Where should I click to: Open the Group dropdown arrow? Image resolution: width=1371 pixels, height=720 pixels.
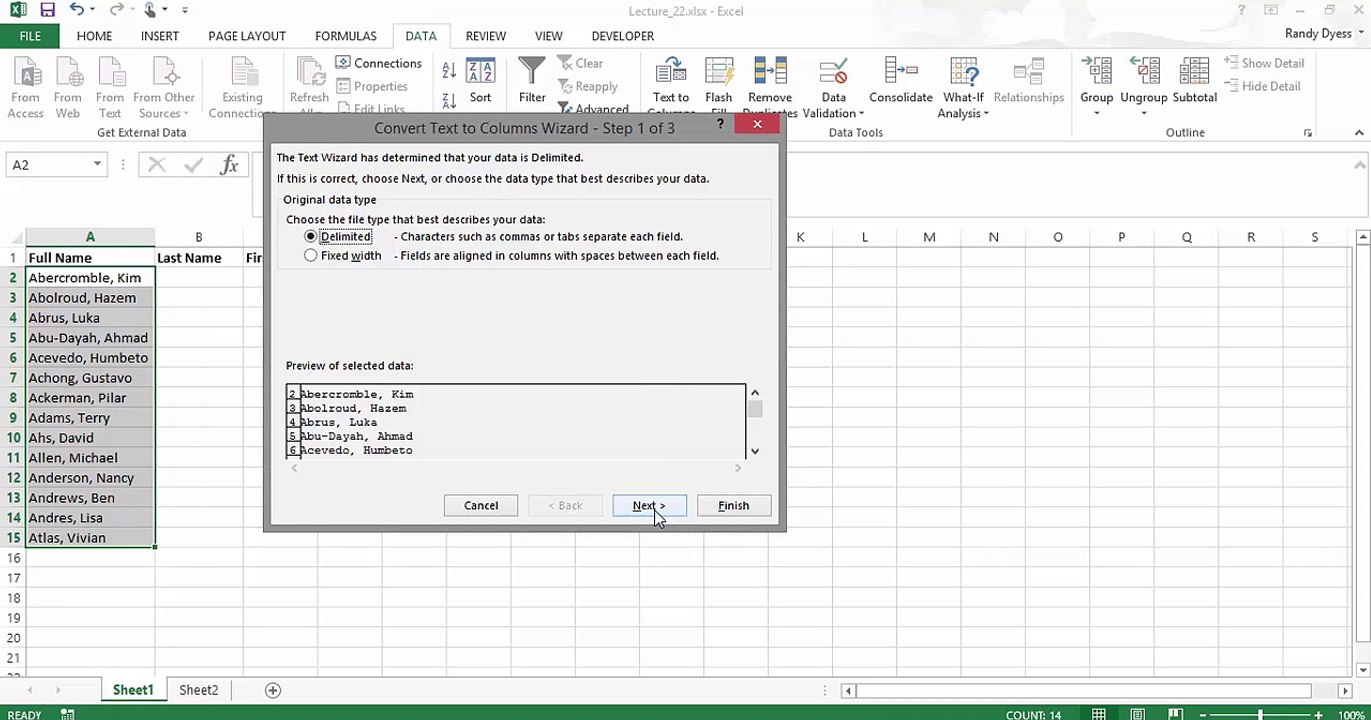(x=1096, y=113)
